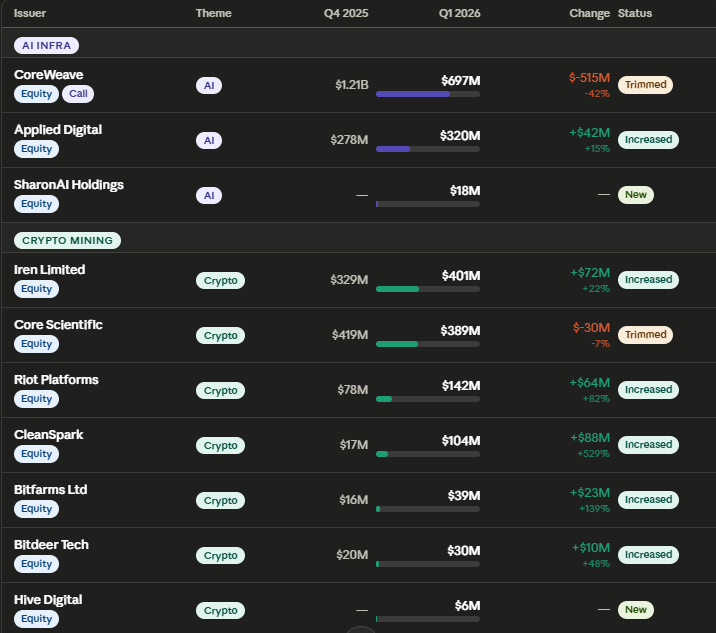Click Riot Platforms' +$64M change value
Image resolution: width=716 pixels, height=633 pixels.
[590, 383]
